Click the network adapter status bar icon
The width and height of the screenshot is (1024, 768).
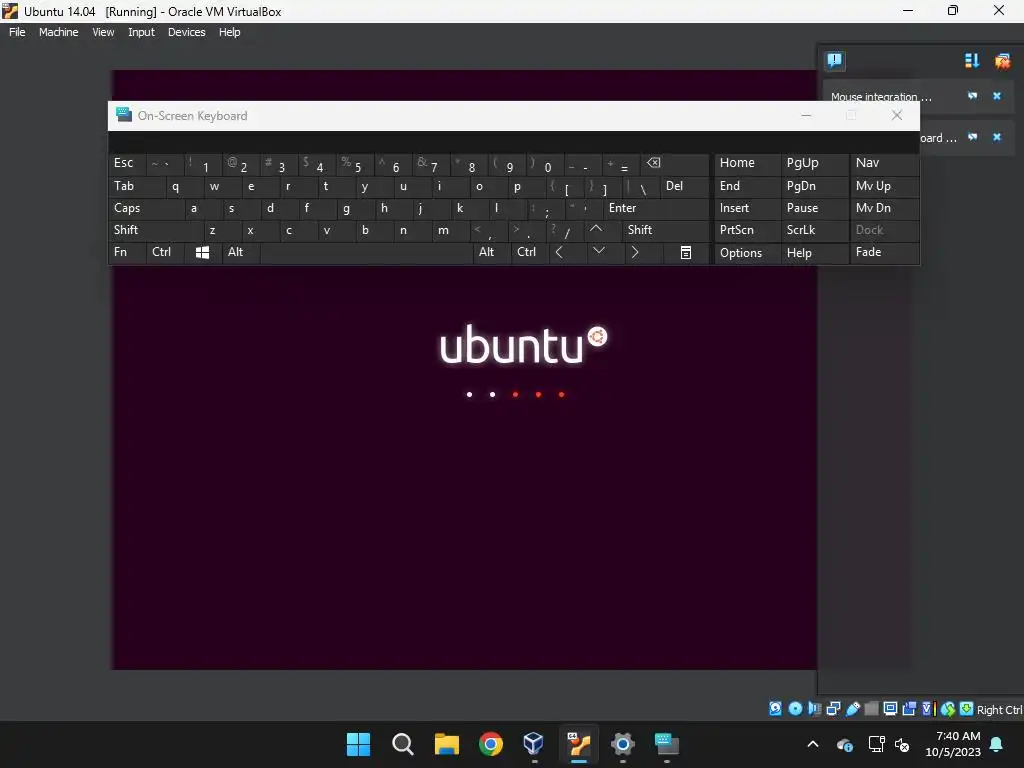[x=833, y=709]
